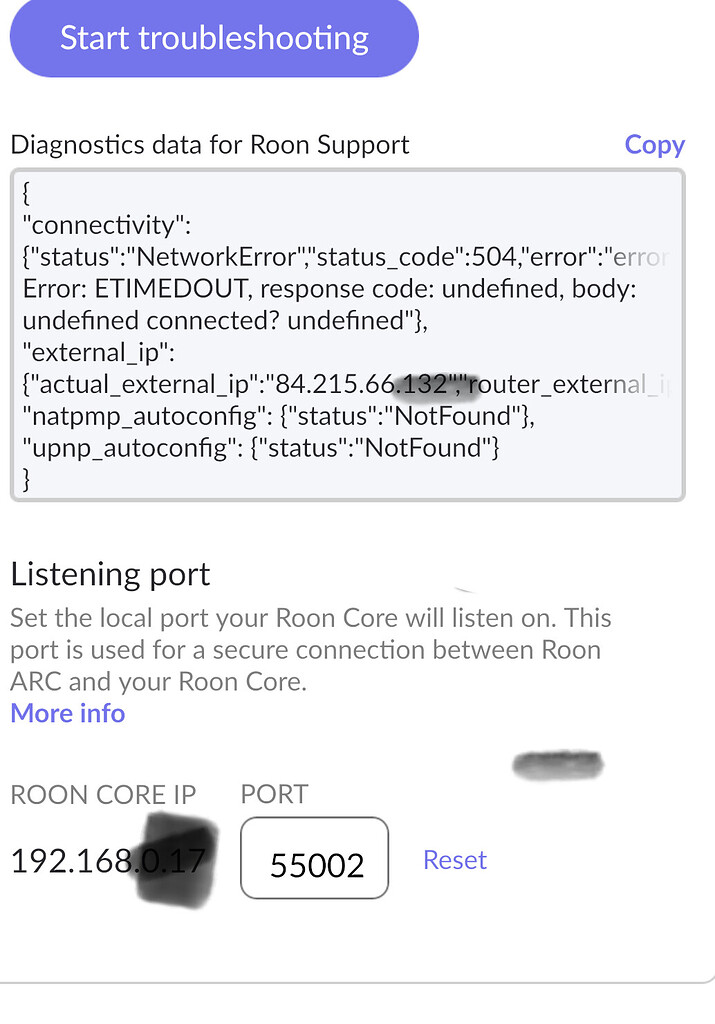The height and width of the screenshot is (1024, 715).
Task: Click the ROON CORE IP label
Action: tap(102, 794)
